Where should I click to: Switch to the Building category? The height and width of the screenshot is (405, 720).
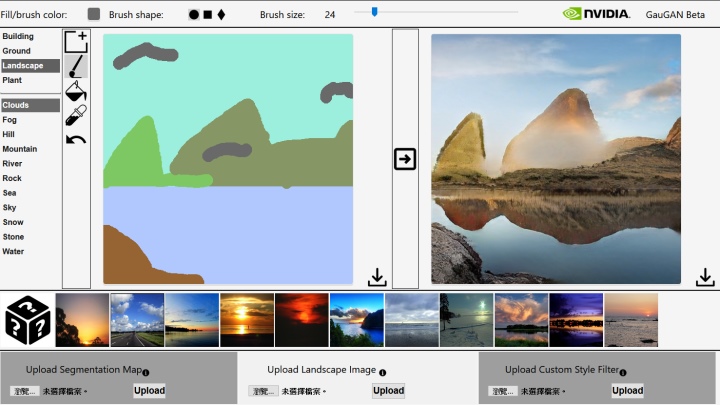(x=18, y=36)
